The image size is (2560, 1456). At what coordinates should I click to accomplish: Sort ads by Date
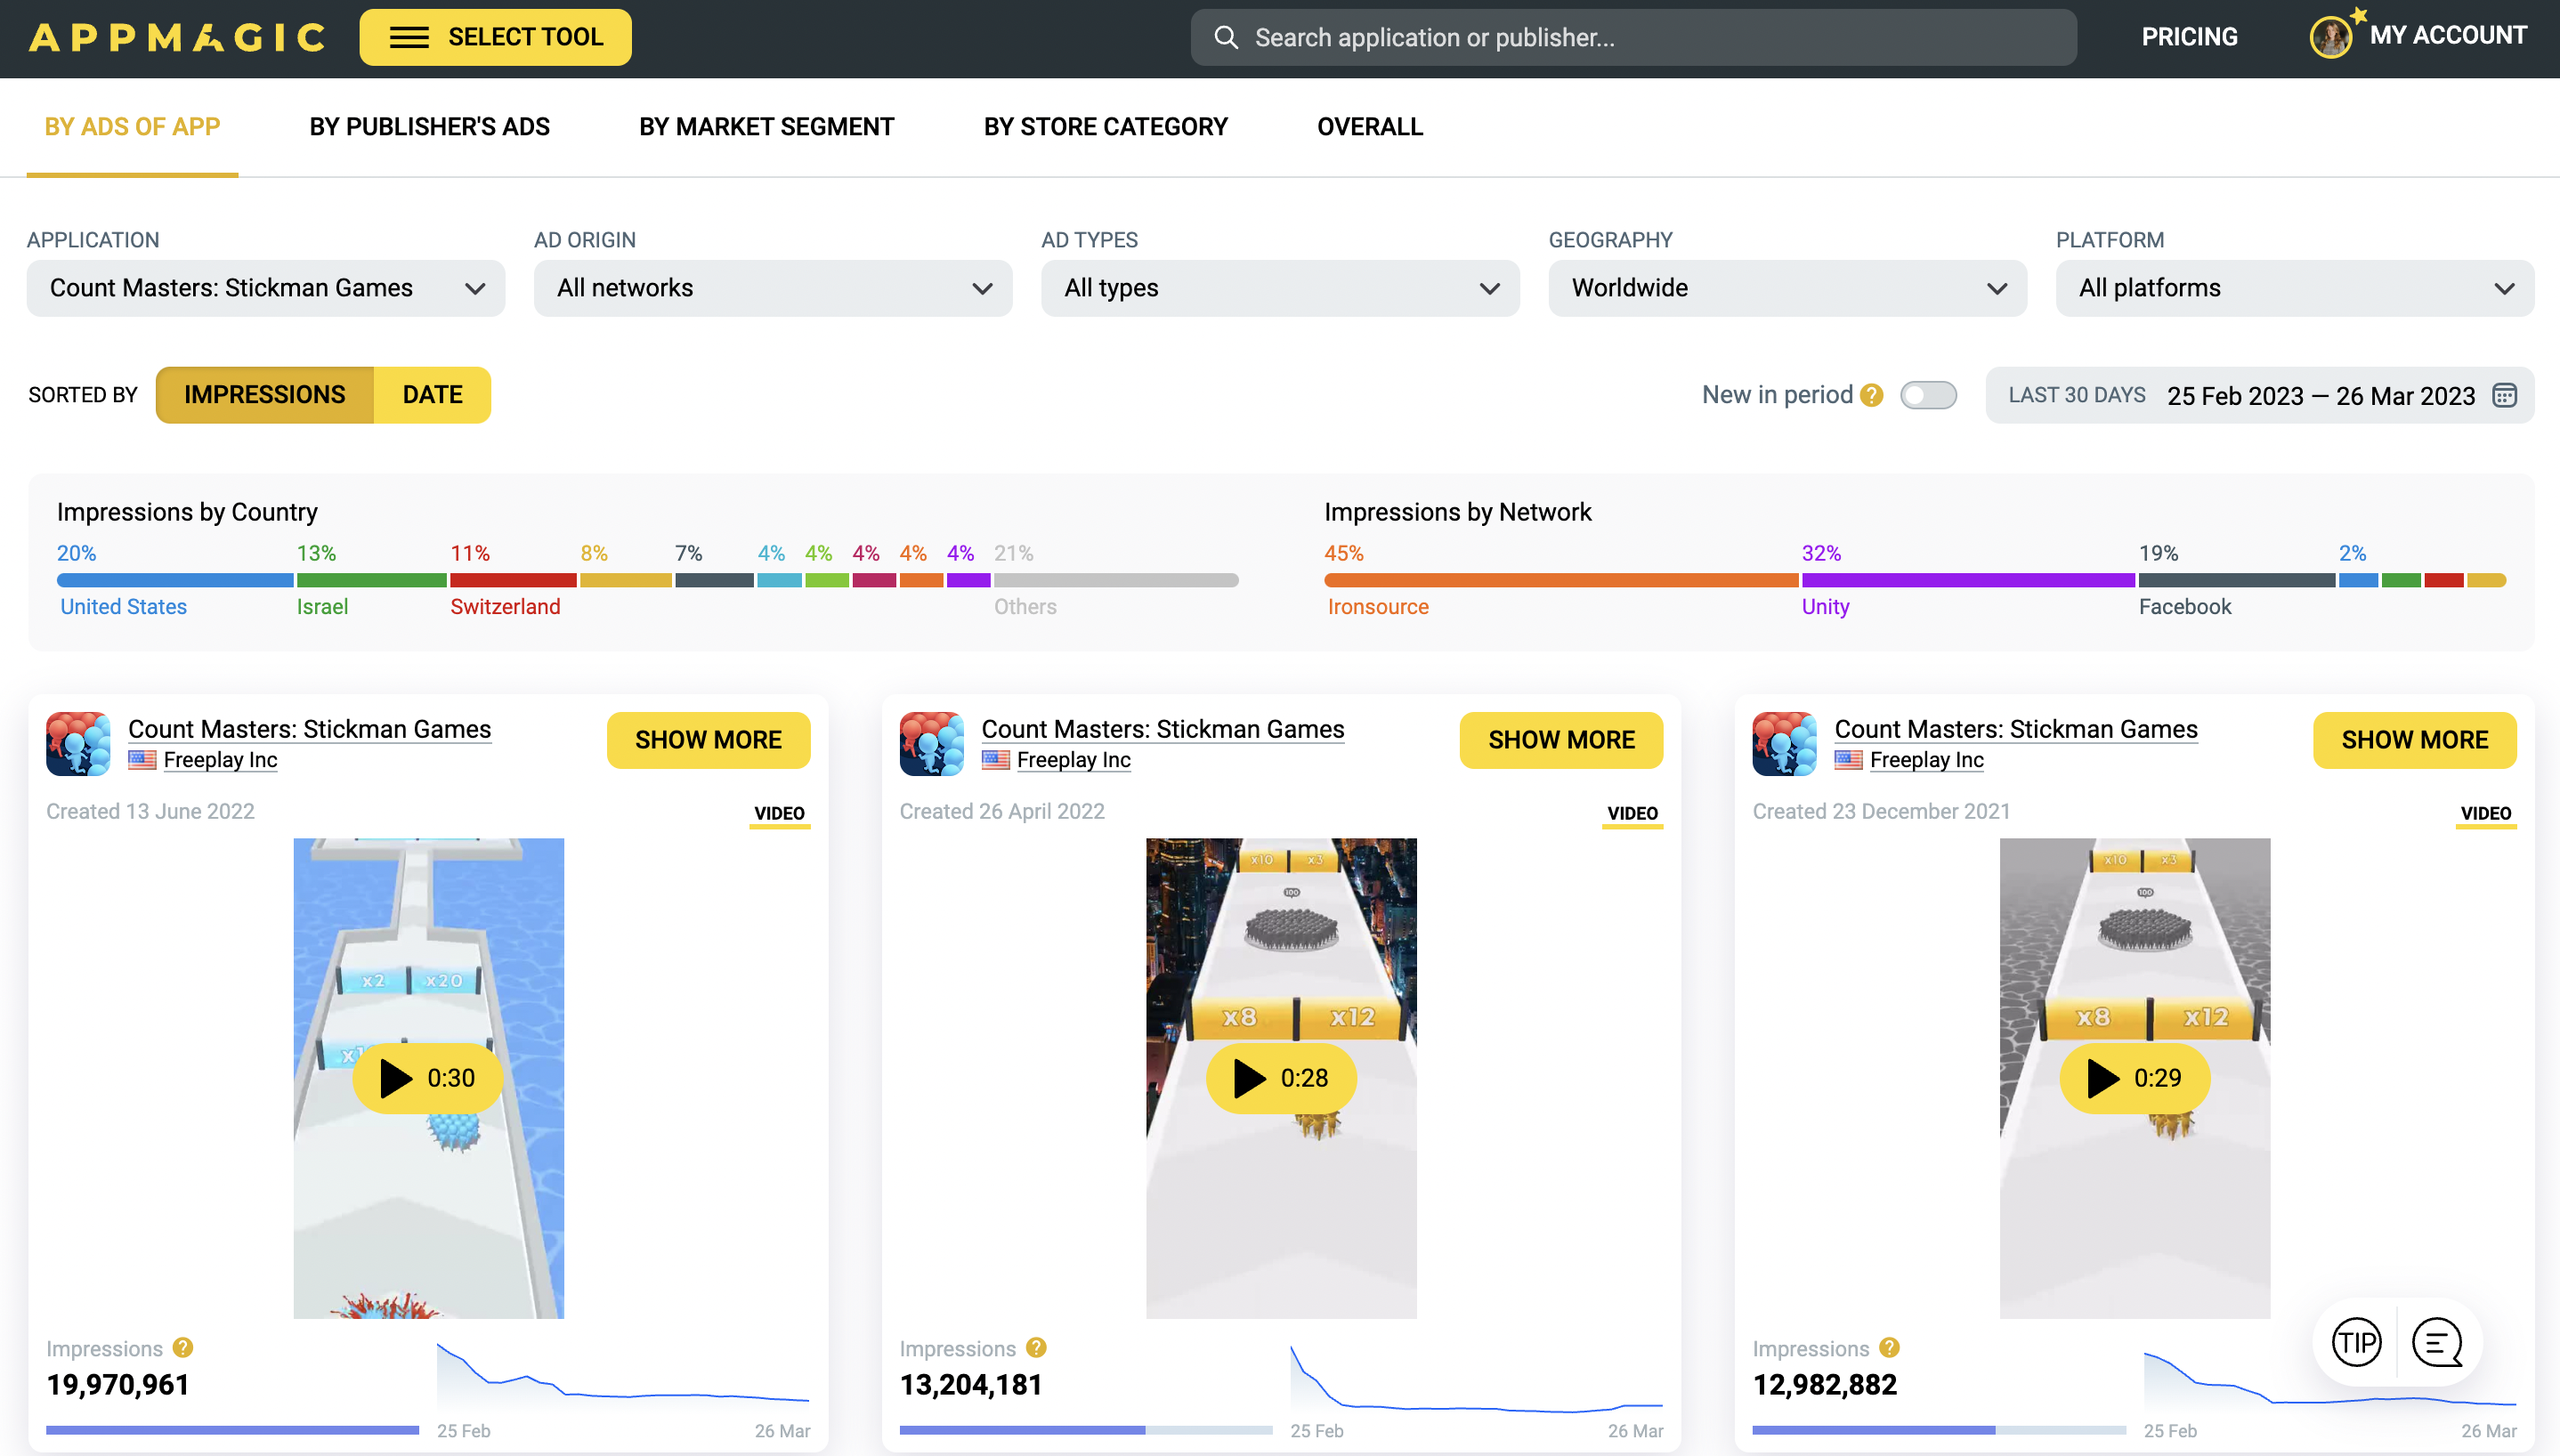(432, 395)
